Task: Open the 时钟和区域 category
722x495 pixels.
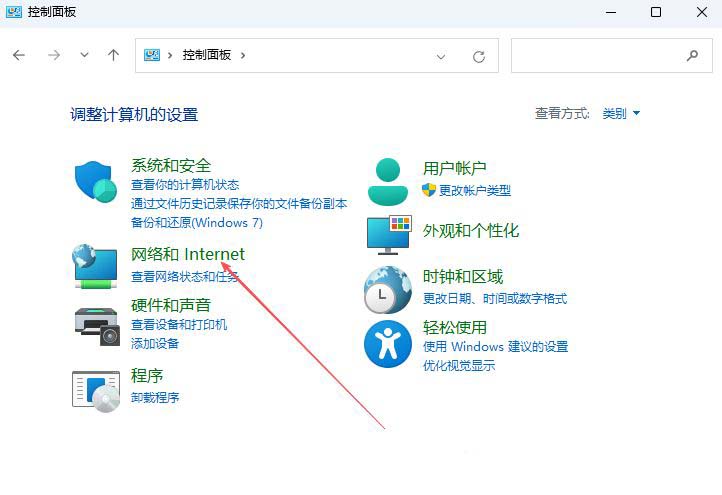Action: point(463,277)
